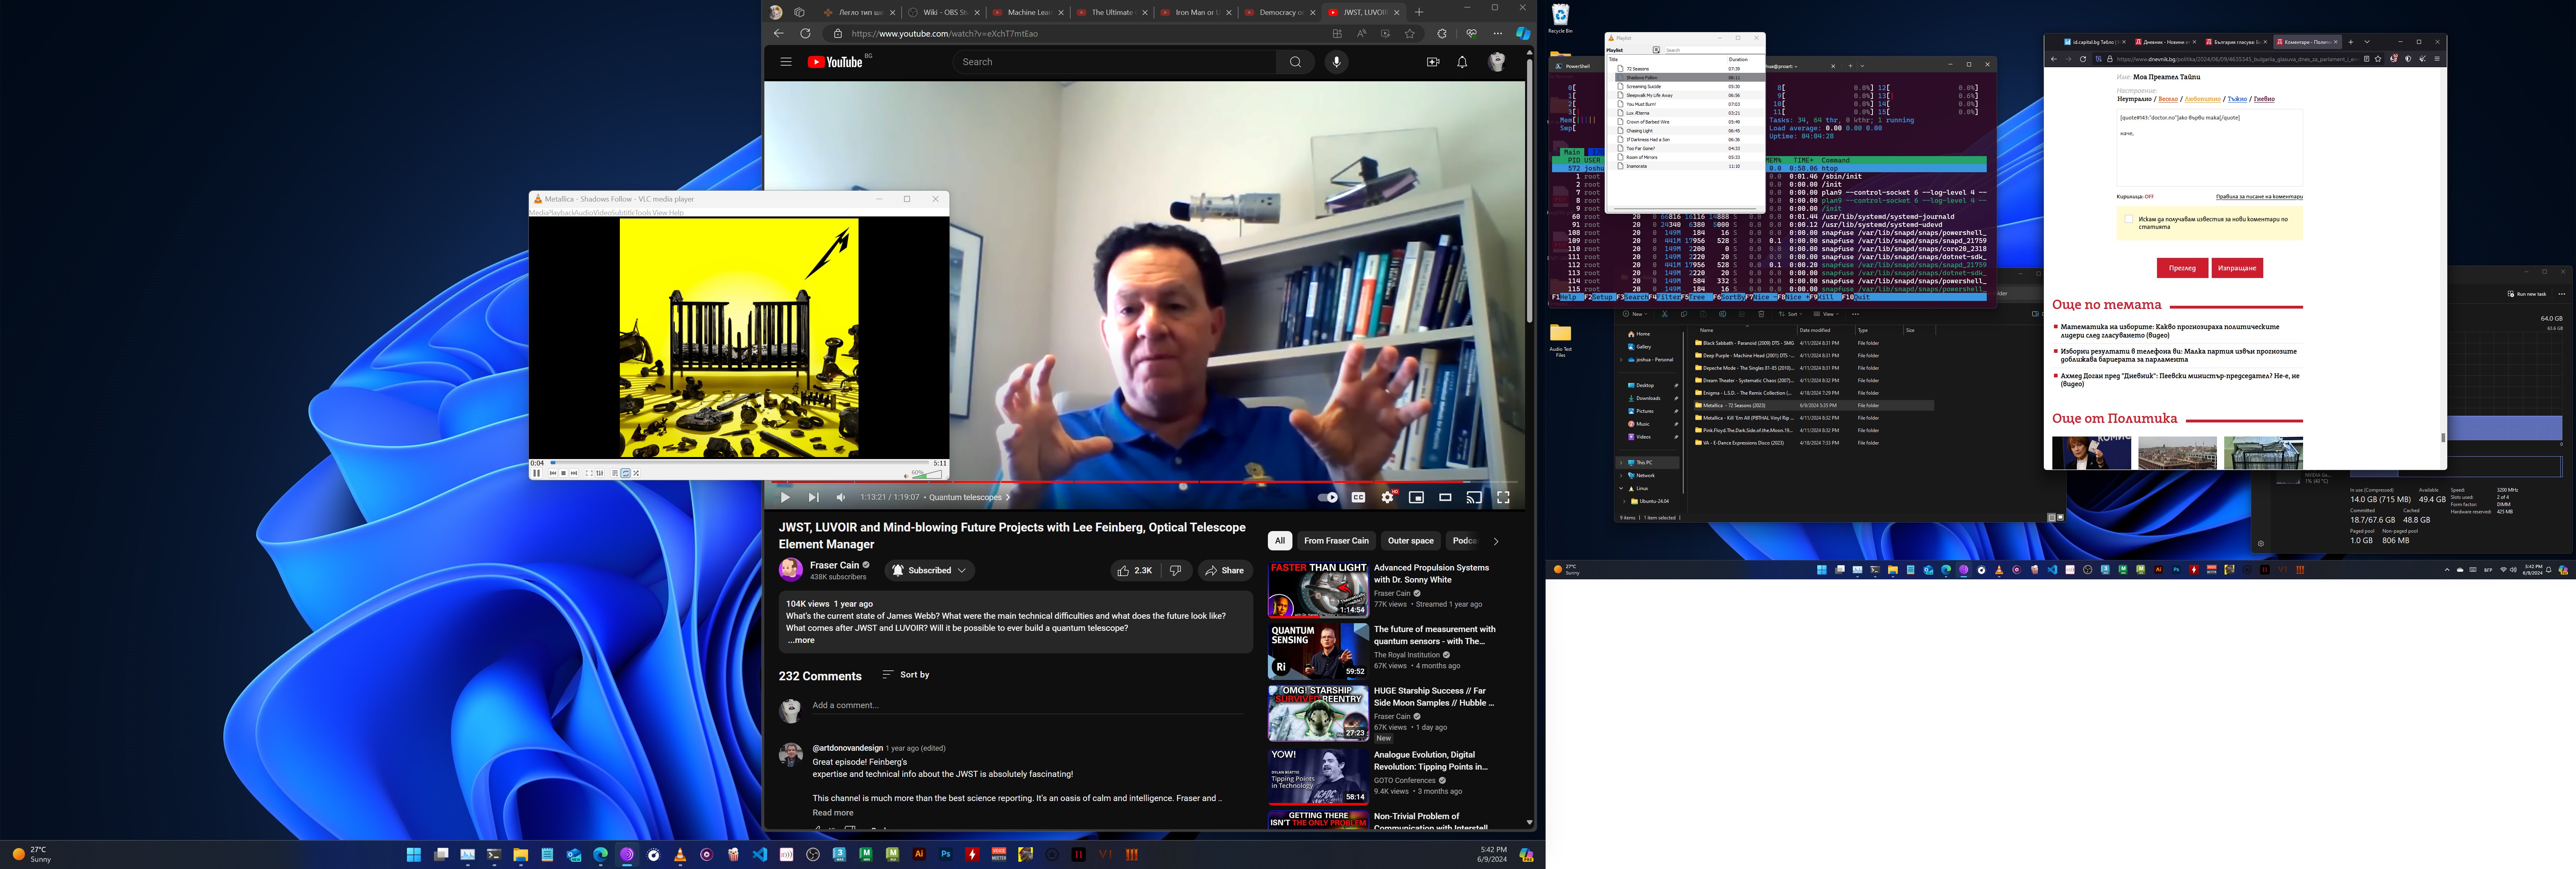Toggle VLC random shuffle button

pyautogui.click(x=636, y=473)
